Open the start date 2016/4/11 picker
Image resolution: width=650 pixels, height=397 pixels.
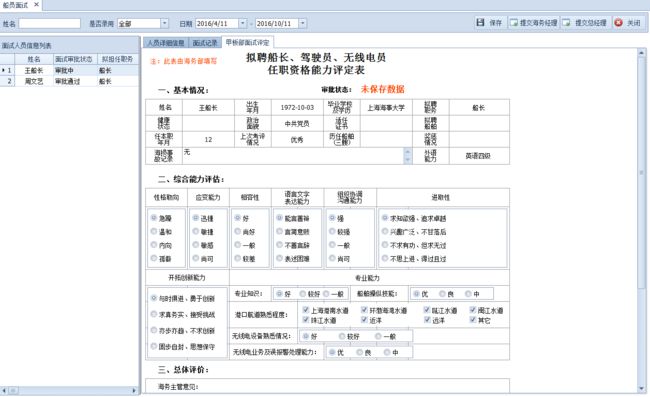[x=243, y=24]
